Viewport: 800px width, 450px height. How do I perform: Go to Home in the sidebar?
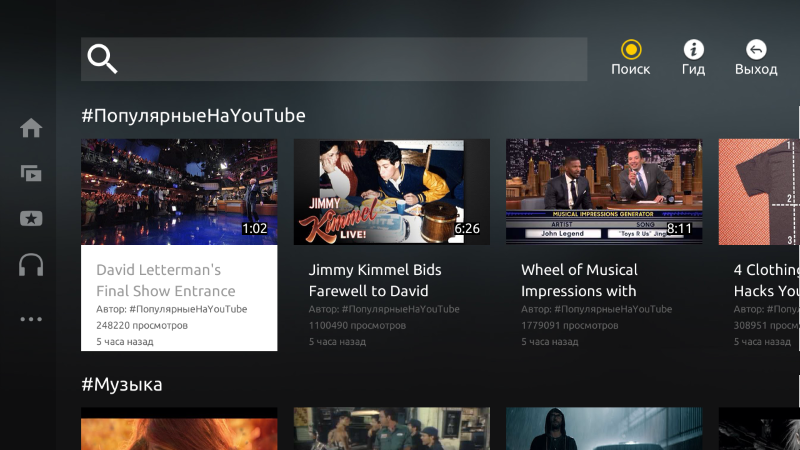tap(31, 128)
